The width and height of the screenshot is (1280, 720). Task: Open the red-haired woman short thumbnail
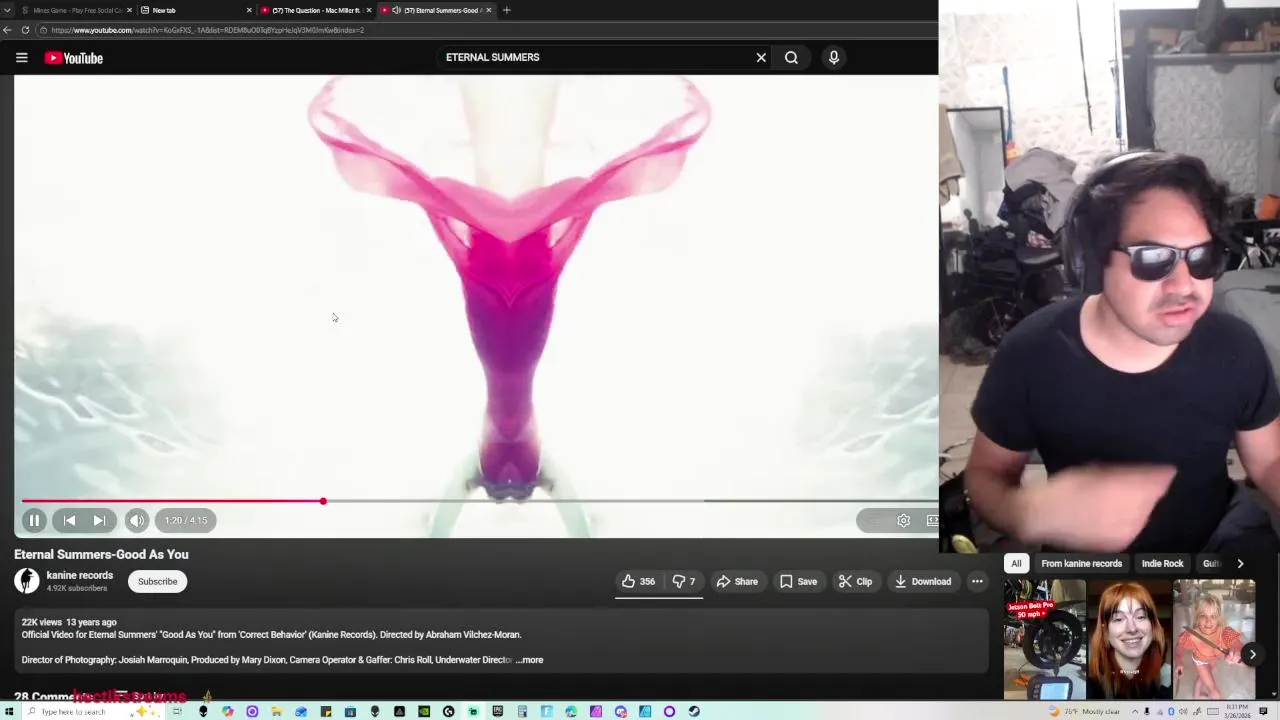click(x=1129, y=640)
